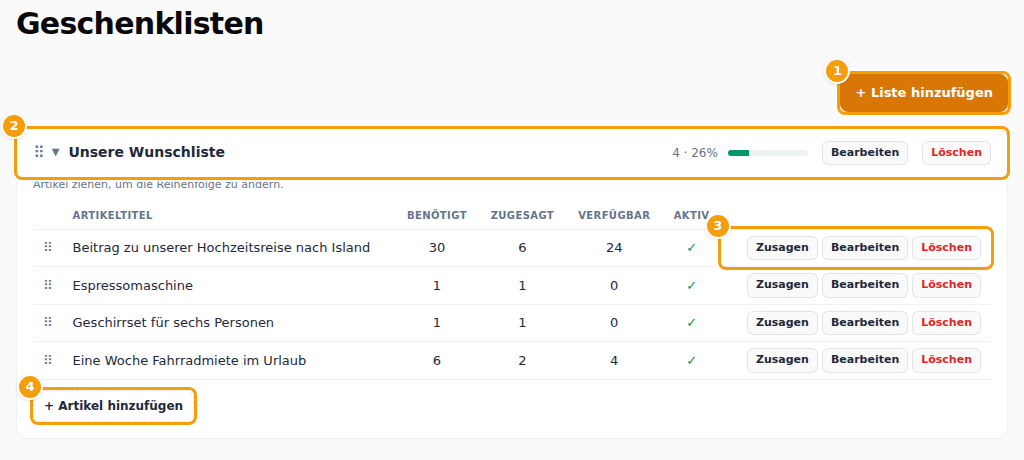
Task: Click the 'Espressomaschine' item title
Action: click(133, 286)
